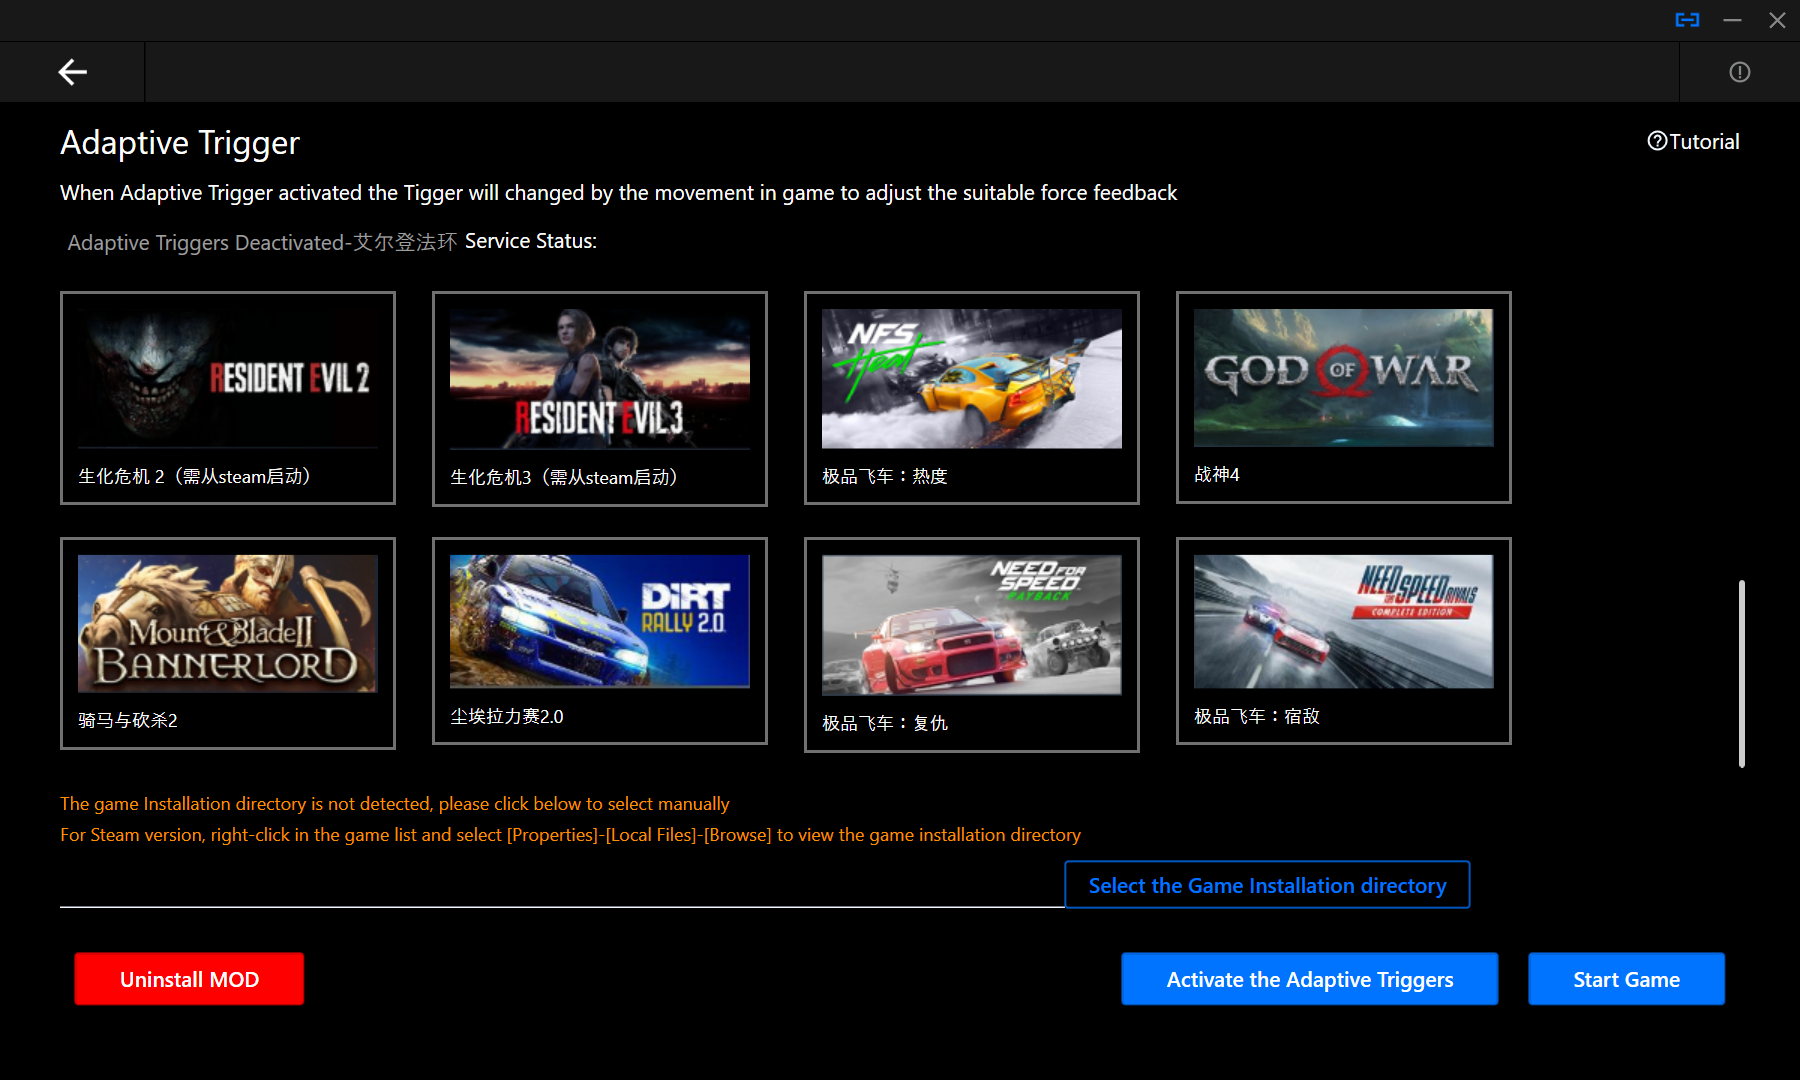
Task: Click the vertical scrollbar of the game list
Action: [1742, 673]
